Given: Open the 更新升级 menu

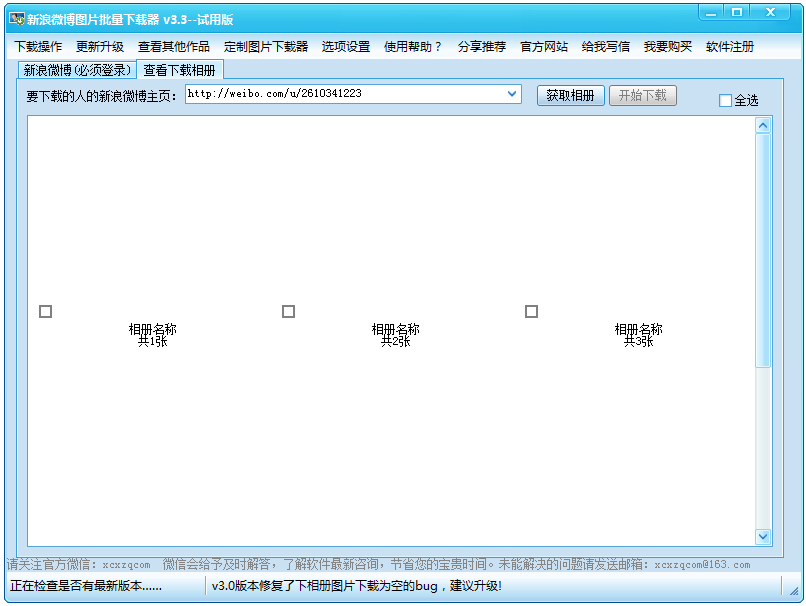Looking at the screenshot, I should 100,47.
